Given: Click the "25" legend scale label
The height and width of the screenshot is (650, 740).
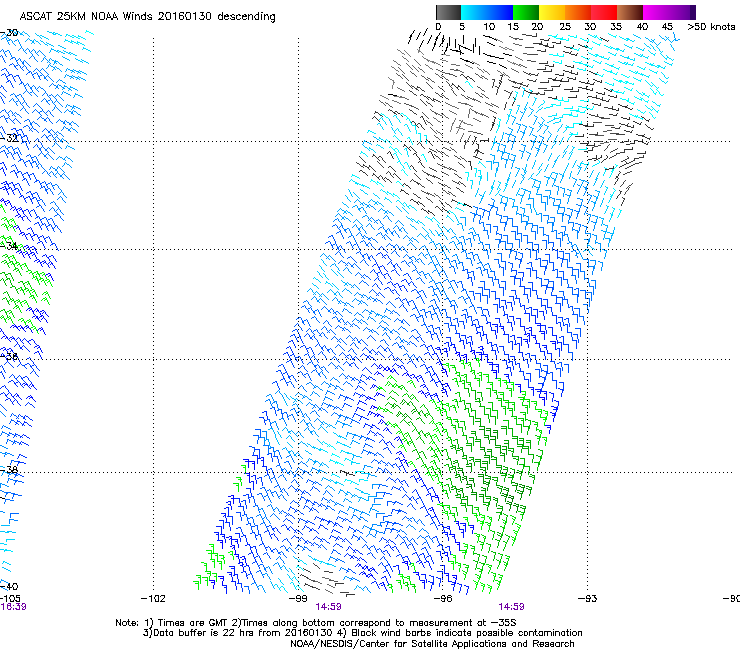Looking at the screenshot, I should pos(565,27).
